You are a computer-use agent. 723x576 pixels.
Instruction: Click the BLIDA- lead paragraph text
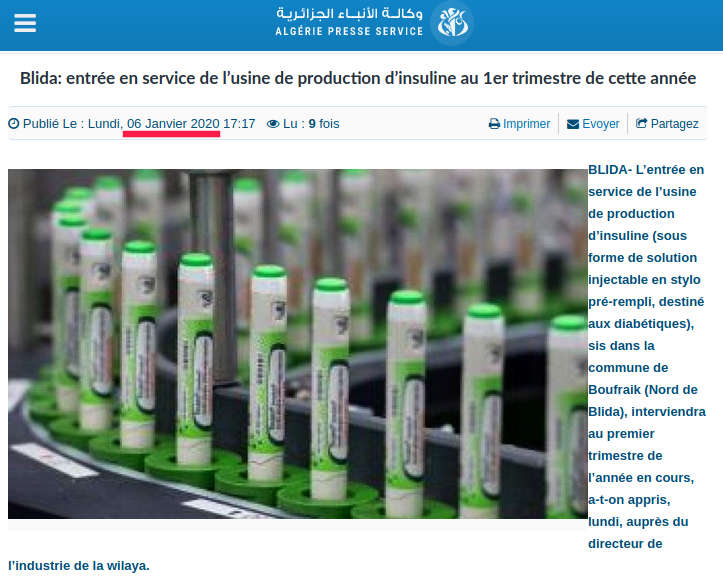tap(646, 356)
